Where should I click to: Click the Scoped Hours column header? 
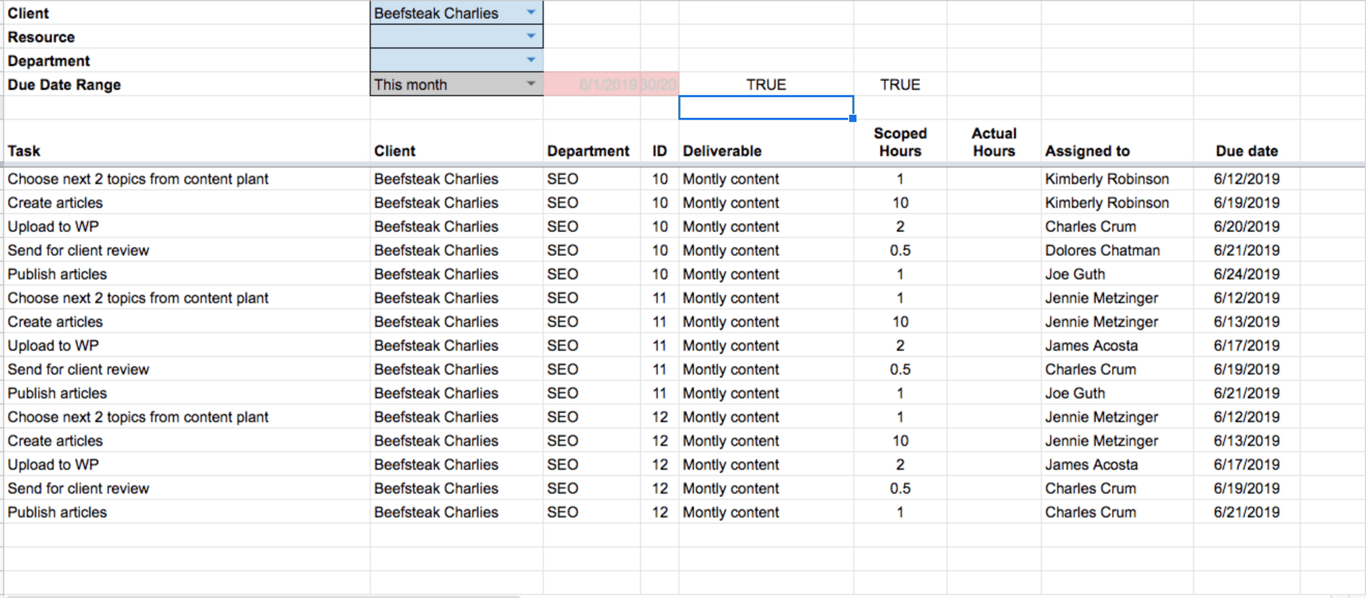tap(900, 142)
